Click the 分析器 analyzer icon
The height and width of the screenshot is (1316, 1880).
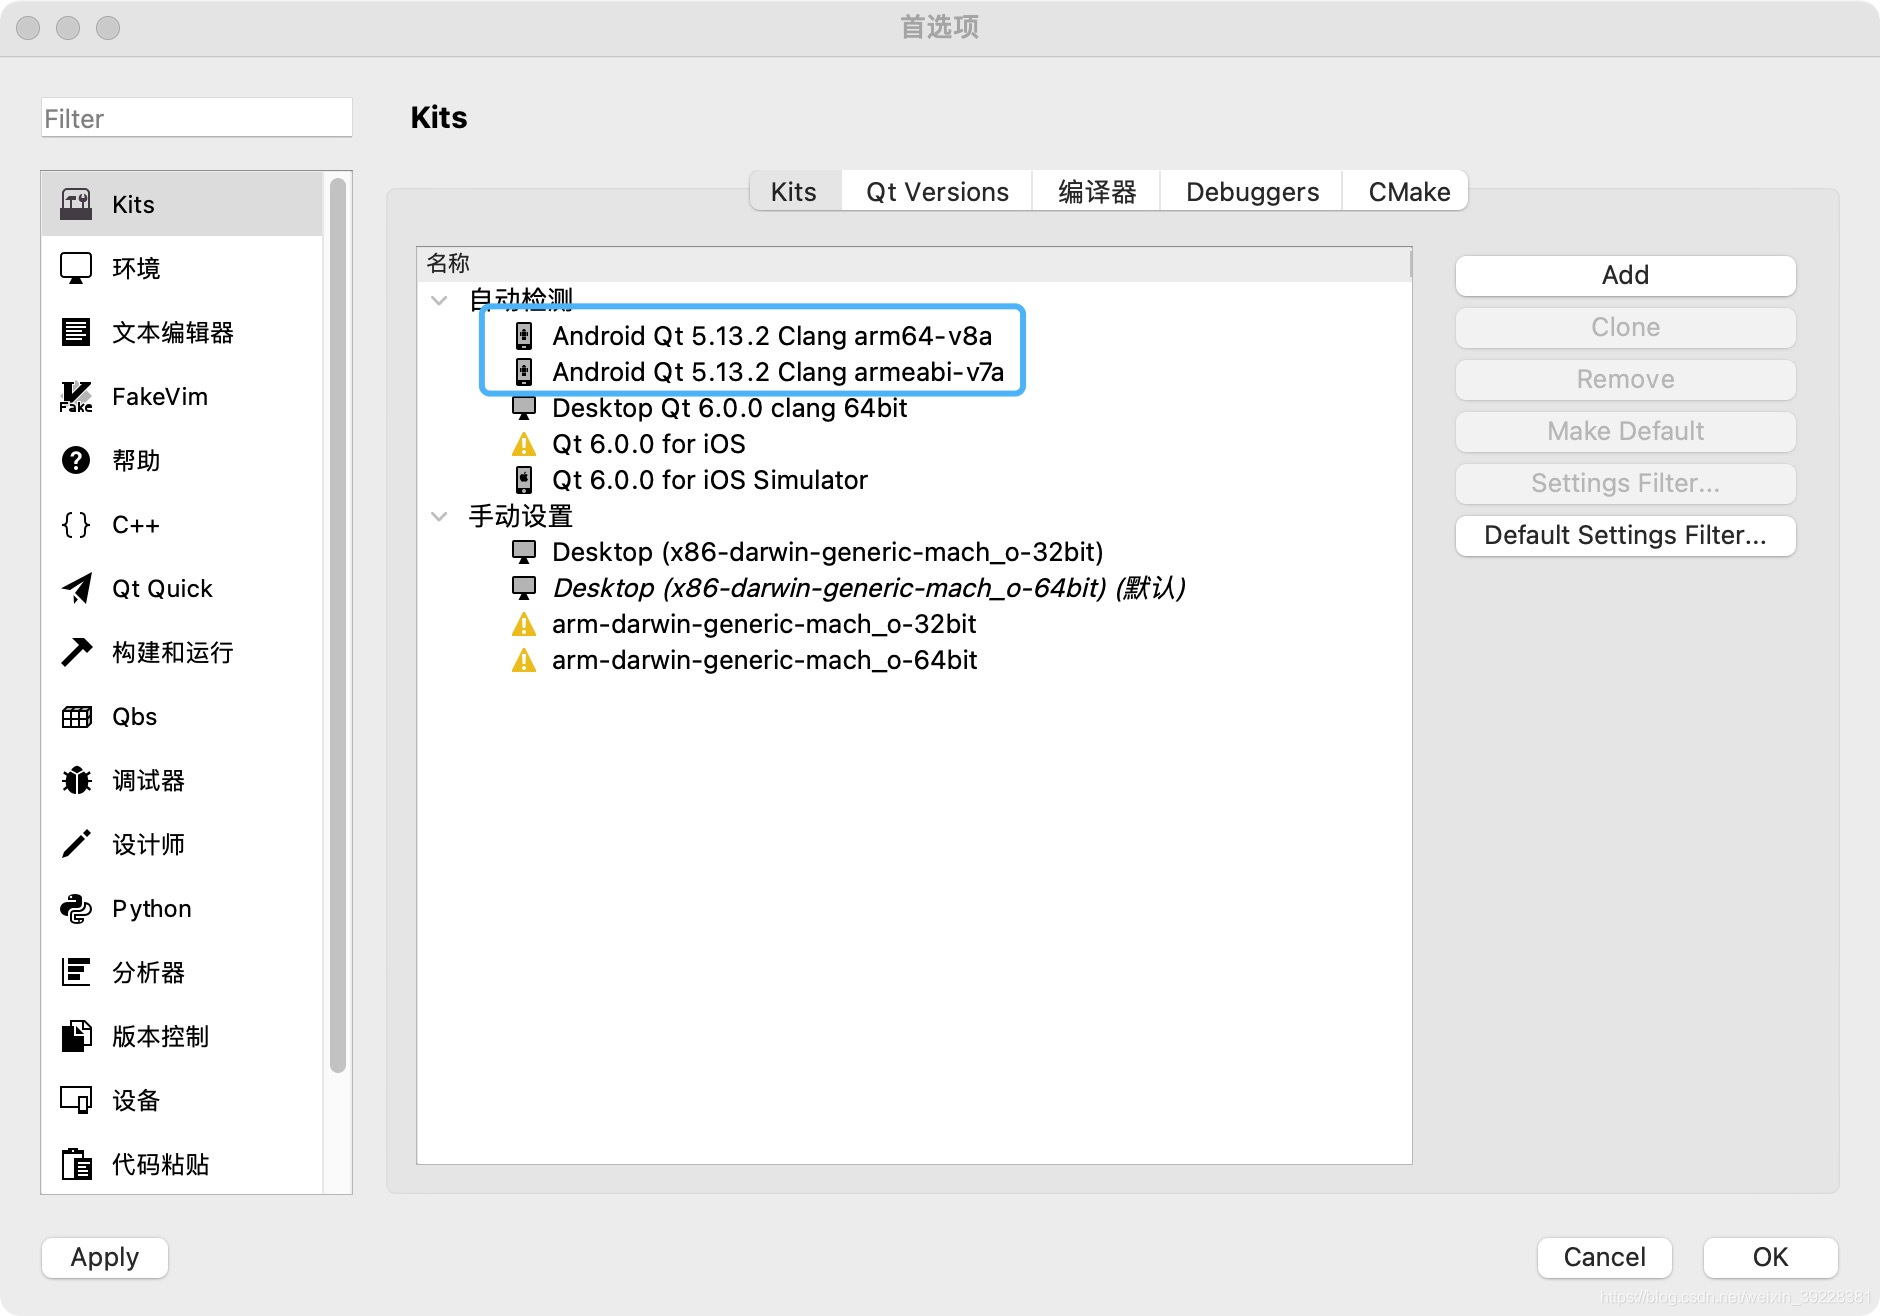pyautogui.click(x=76, y=972)
